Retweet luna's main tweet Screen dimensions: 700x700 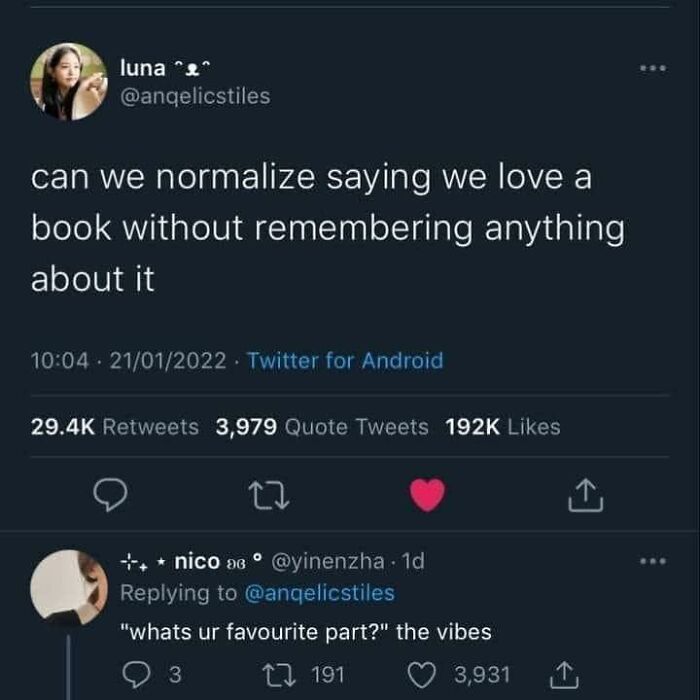tap(268, 495)
